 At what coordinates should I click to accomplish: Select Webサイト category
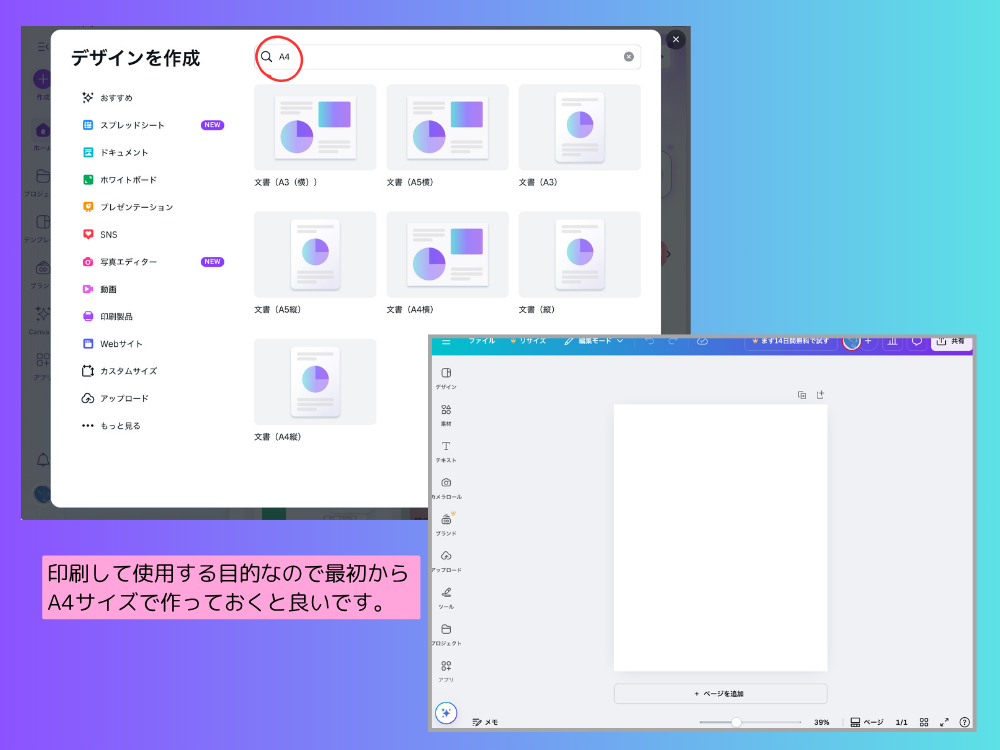(112, 344)
